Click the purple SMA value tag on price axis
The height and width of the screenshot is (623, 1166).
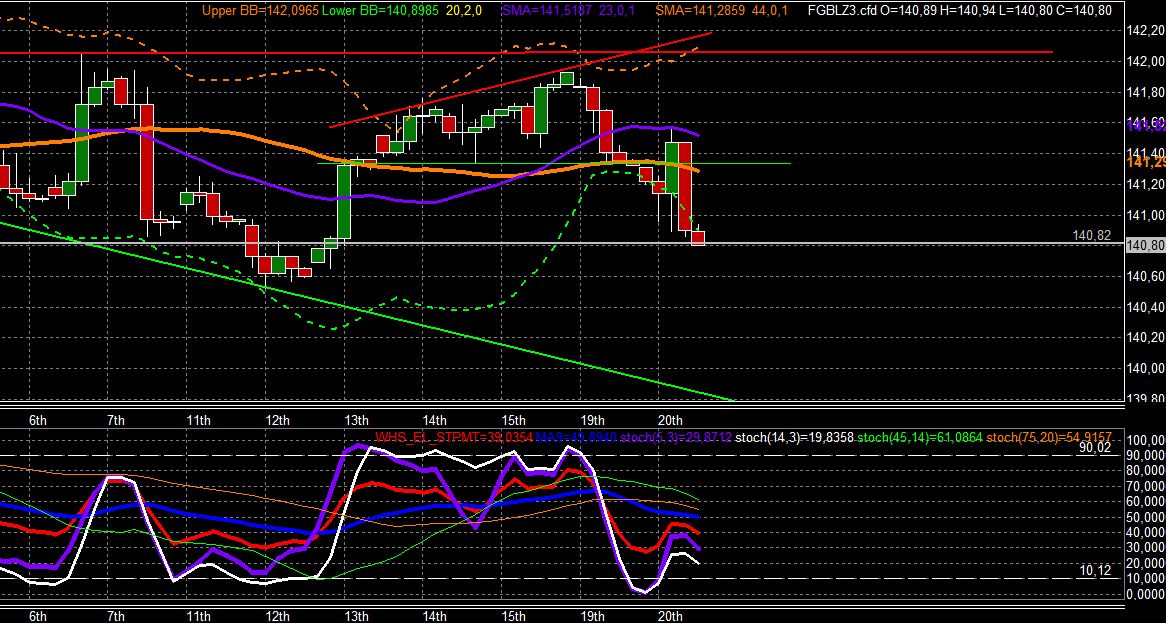click(x=1146, y=126)
